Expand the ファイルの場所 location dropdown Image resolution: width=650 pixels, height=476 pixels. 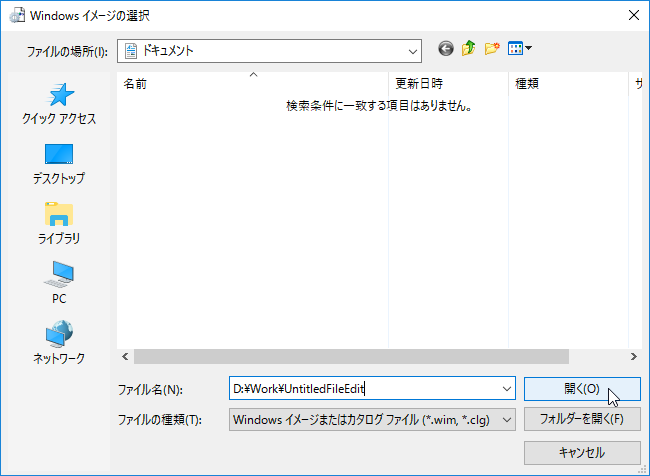(x=412, y=51)
